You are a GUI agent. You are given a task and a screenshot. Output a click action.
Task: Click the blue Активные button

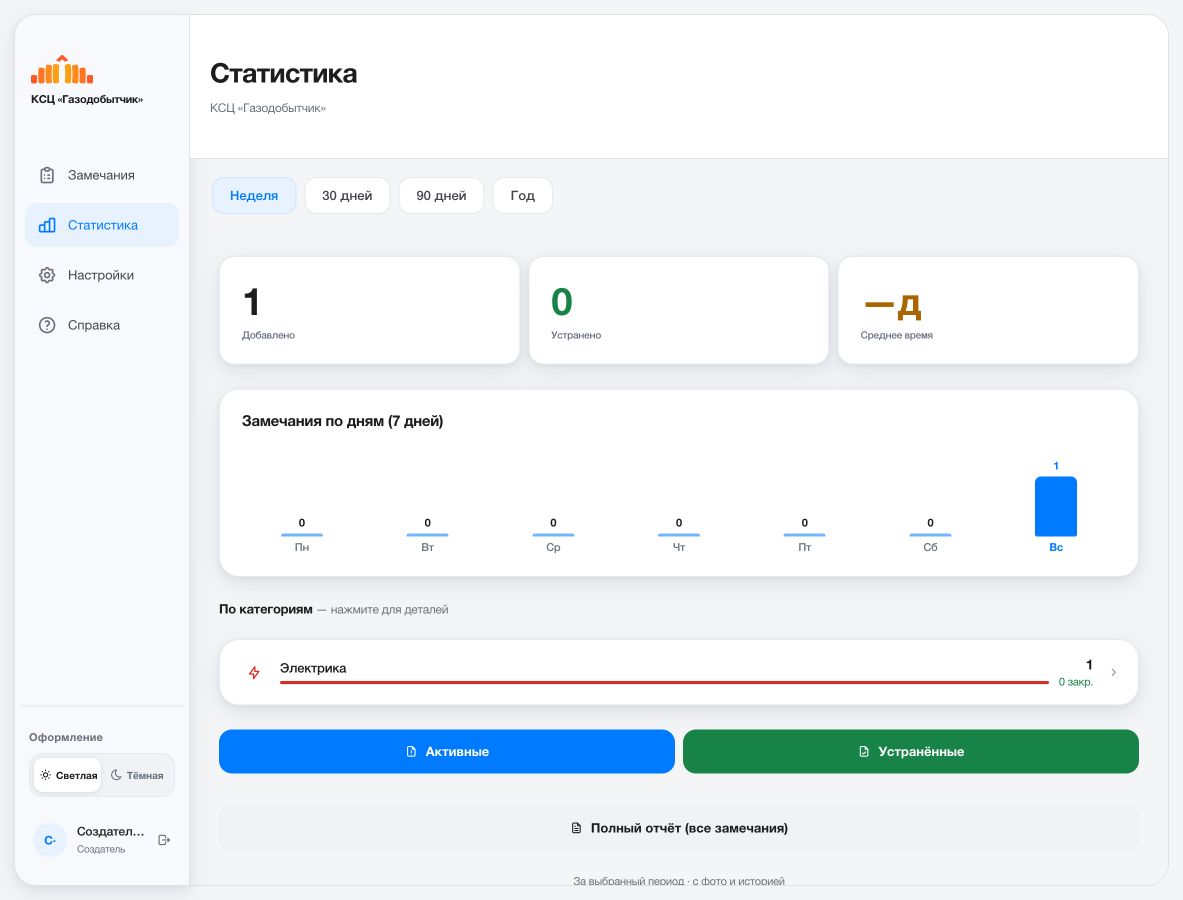click(x=447, y=751)
